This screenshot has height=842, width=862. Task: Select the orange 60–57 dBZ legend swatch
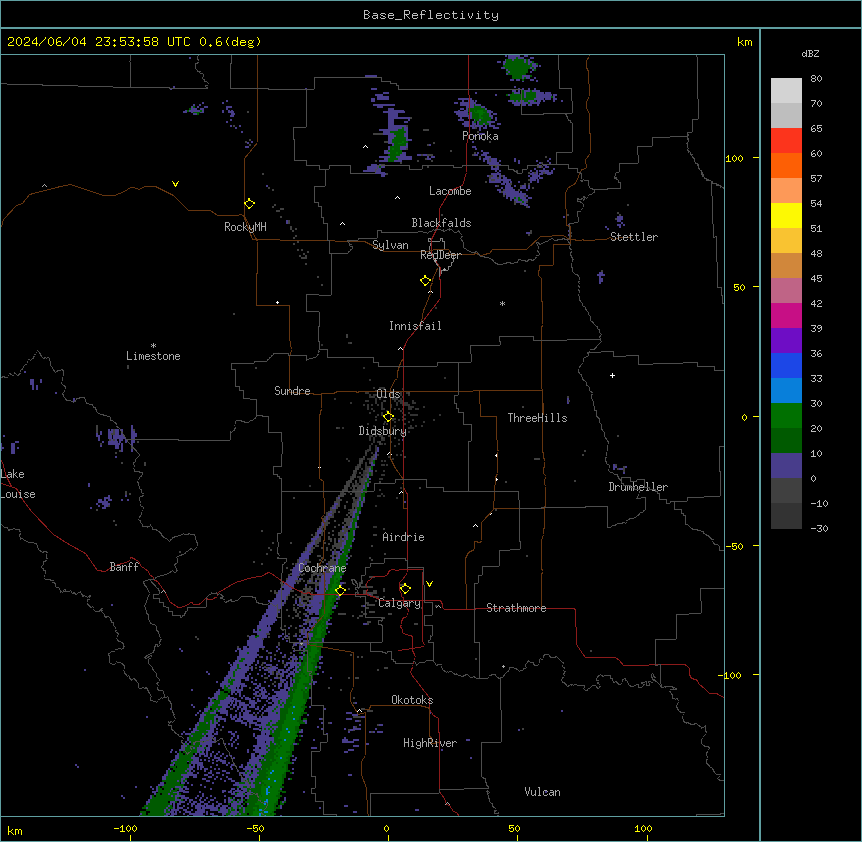(x=786, y=165)
